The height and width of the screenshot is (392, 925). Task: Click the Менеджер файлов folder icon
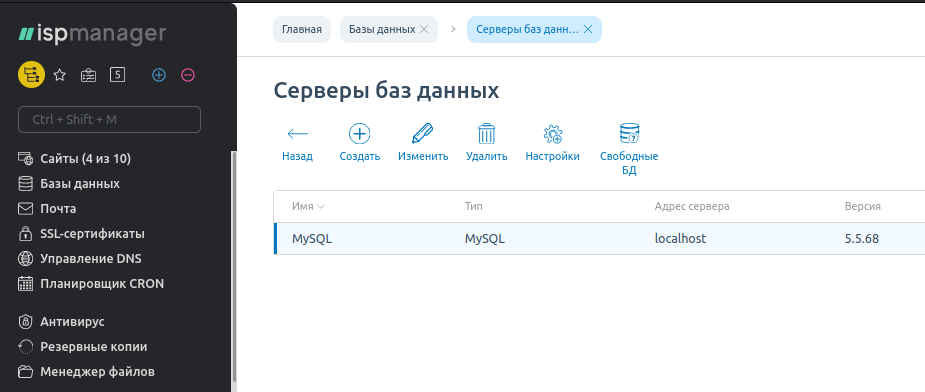click(x=25, y=372)
